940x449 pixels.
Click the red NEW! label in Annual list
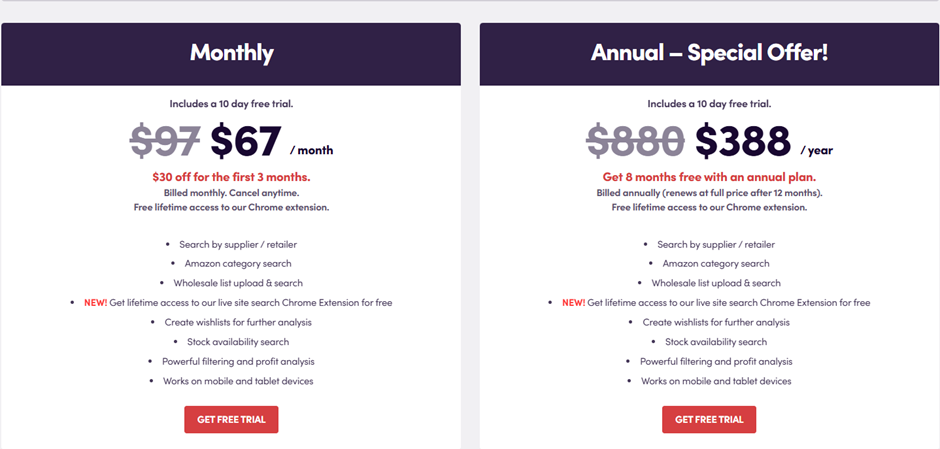574,303
